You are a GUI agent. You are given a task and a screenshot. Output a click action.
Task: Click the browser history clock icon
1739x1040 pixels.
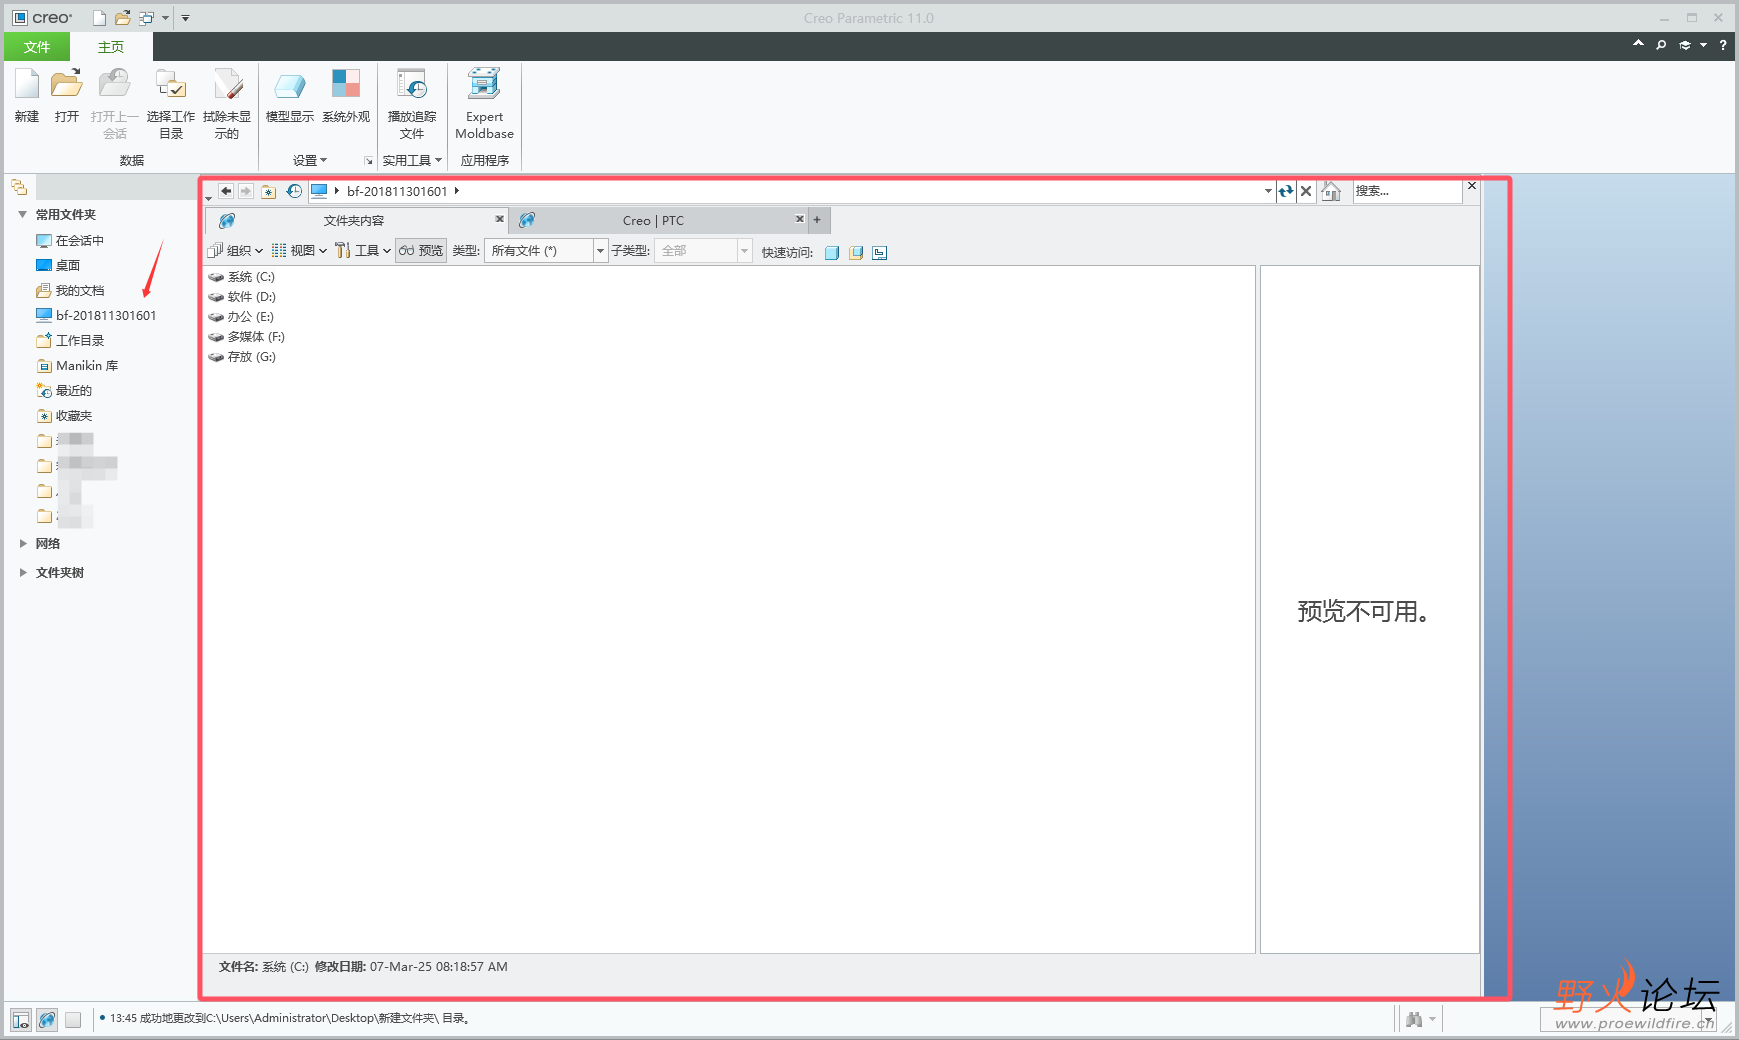pyautogui.click(x=294, y=191)
